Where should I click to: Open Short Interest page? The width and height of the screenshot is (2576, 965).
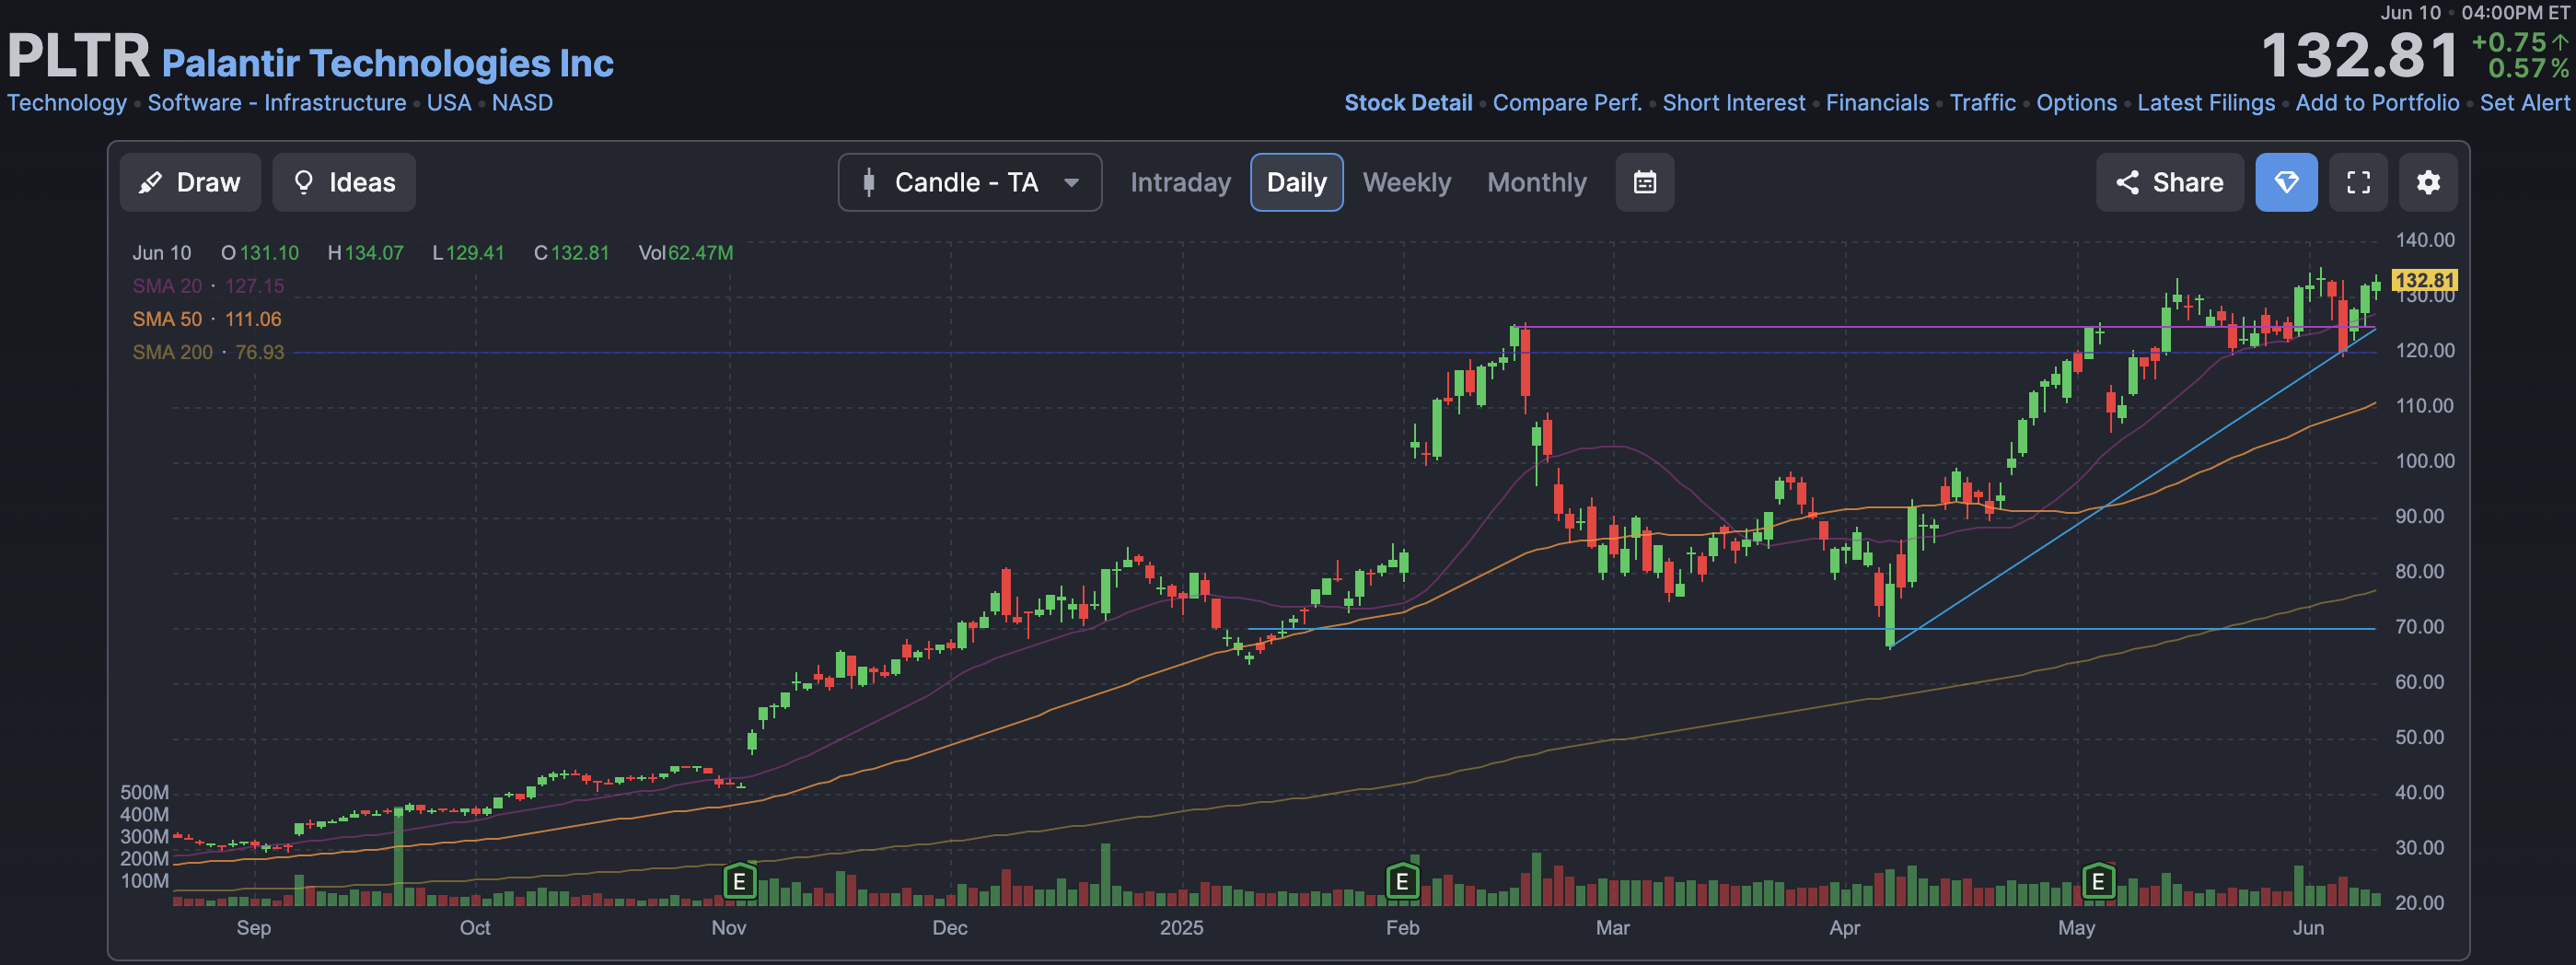click(x=1734, y=103)
